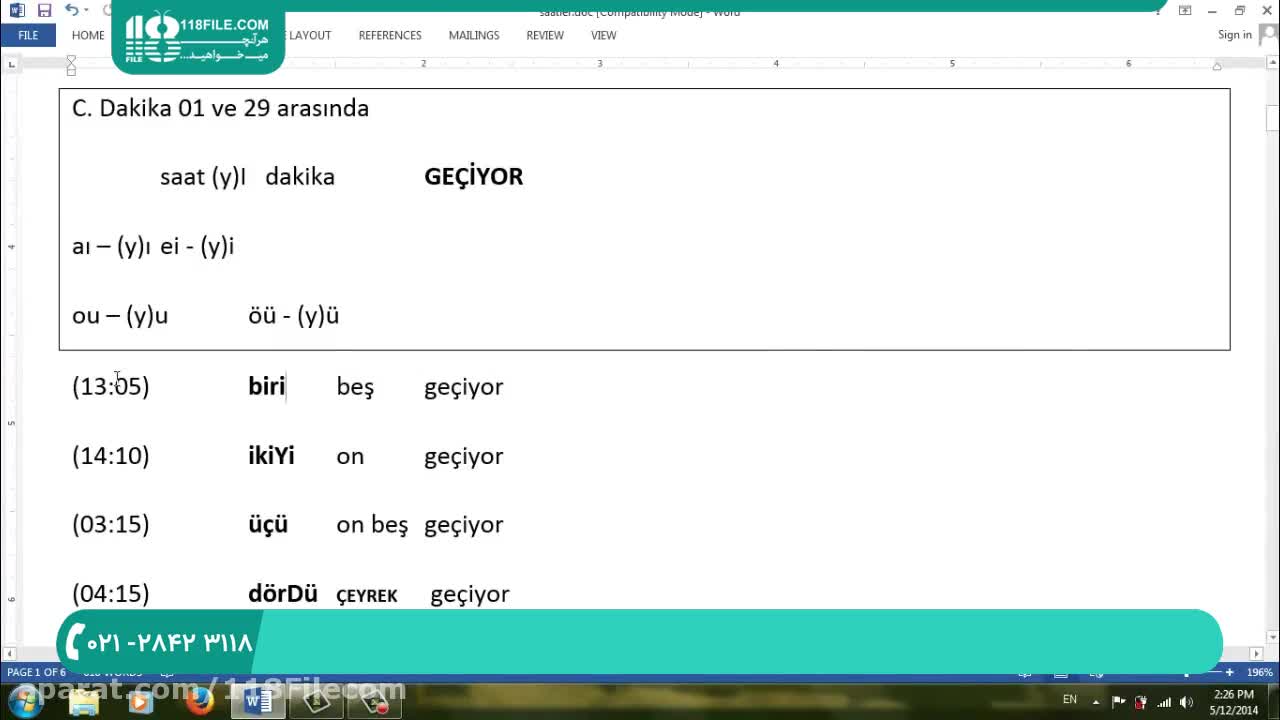This screenshot has height=720, width=1280.
Task: Click the tab selector at ruler corner
Action: pos(11,64)
